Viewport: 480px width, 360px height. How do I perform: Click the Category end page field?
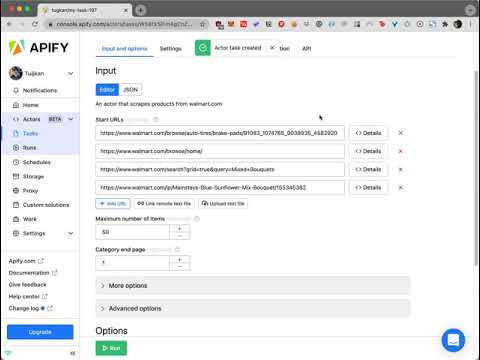pyautogui.click(x=132, y=263)
